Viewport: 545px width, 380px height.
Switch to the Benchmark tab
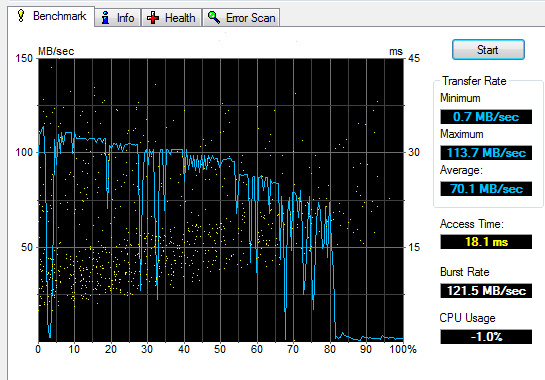click(x=51, y=16)
